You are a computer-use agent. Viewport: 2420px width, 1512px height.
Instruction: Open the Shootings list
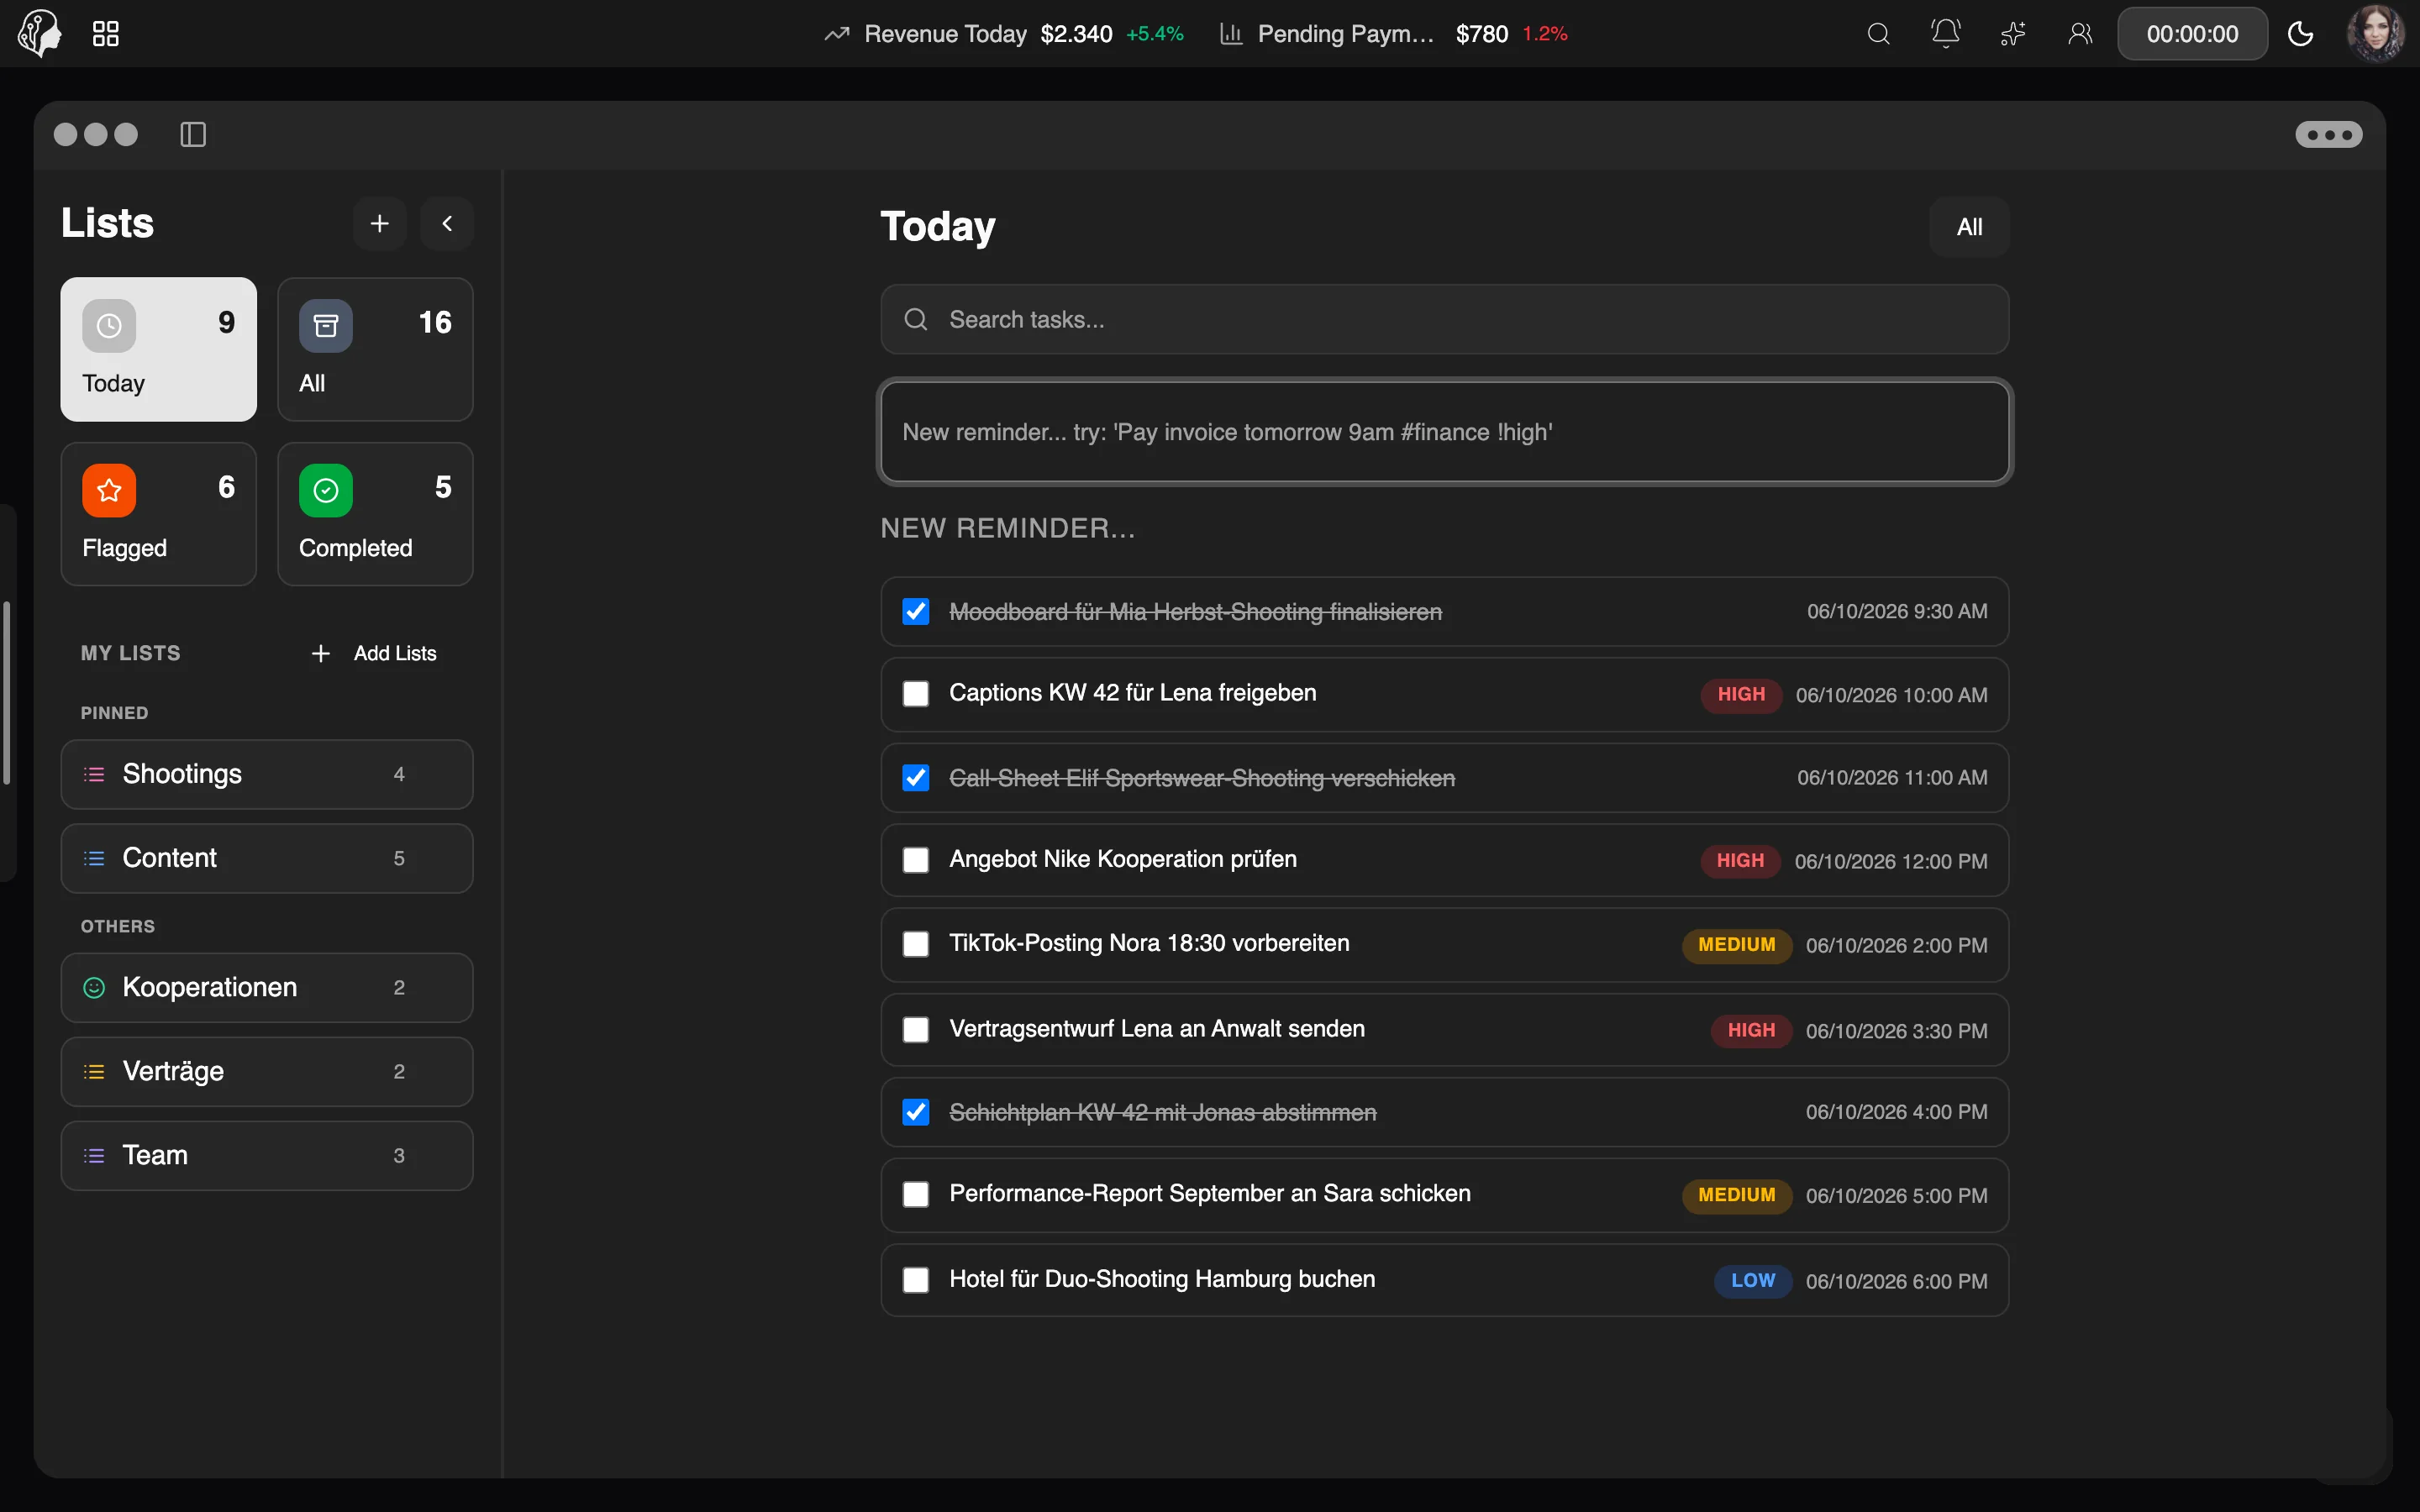click(x=267, y=774)
